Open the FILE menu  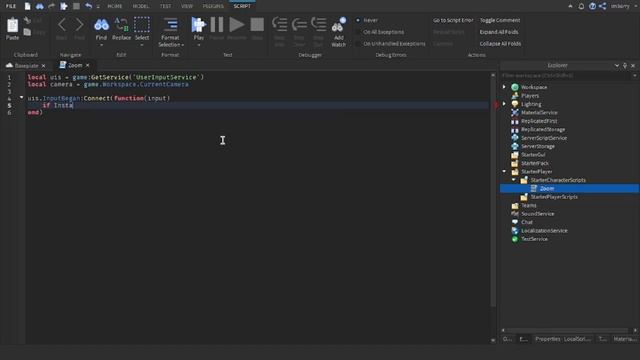11,6
